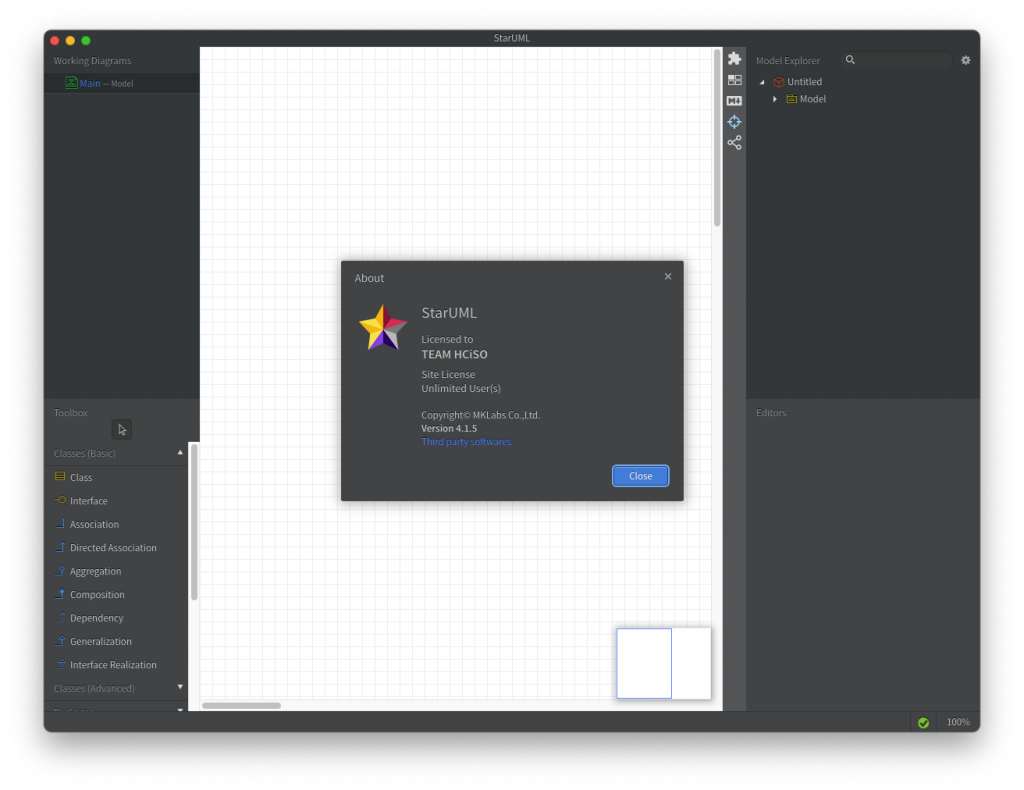
Task: Click the StarUML star logo
Action: click(383, 328)
